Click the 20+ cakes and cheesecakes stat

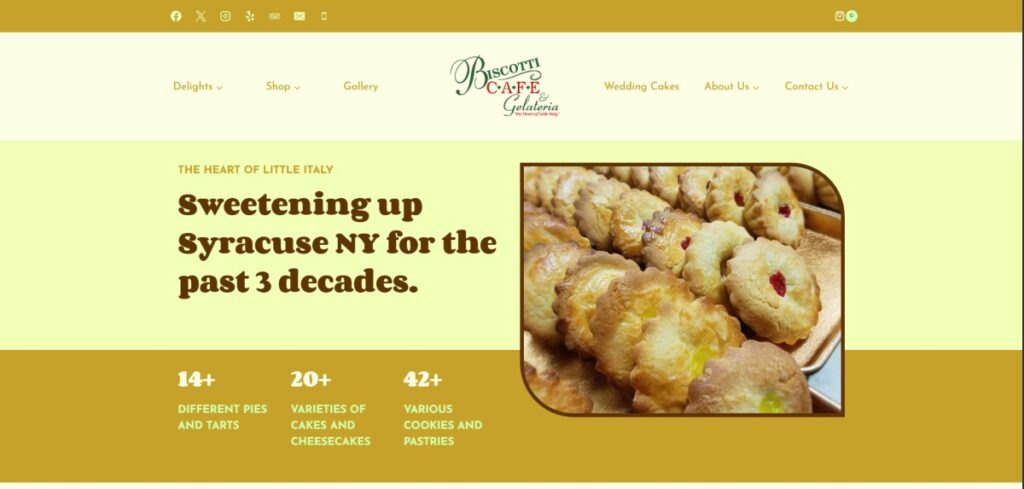click(x=330, y=409)
